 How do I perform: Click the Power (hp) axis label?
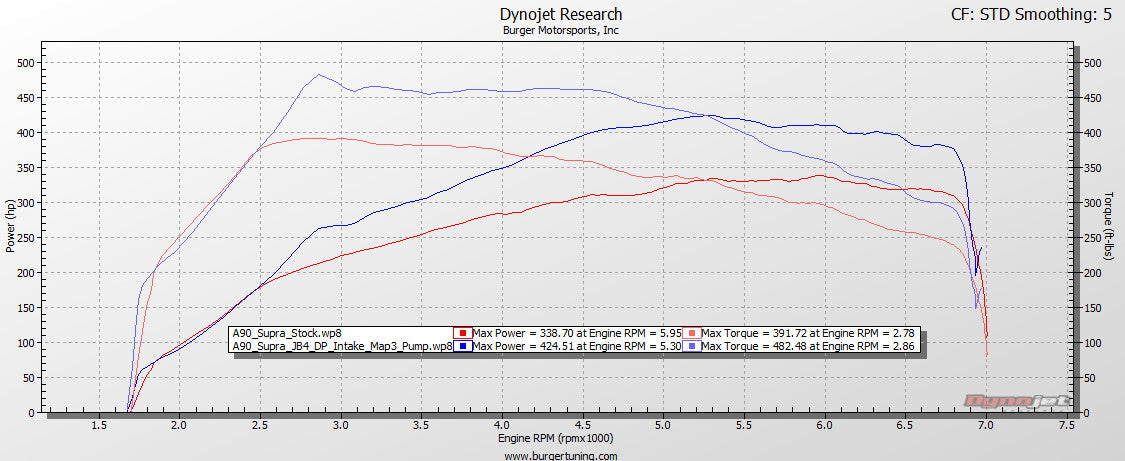click(x=10, y=227)
